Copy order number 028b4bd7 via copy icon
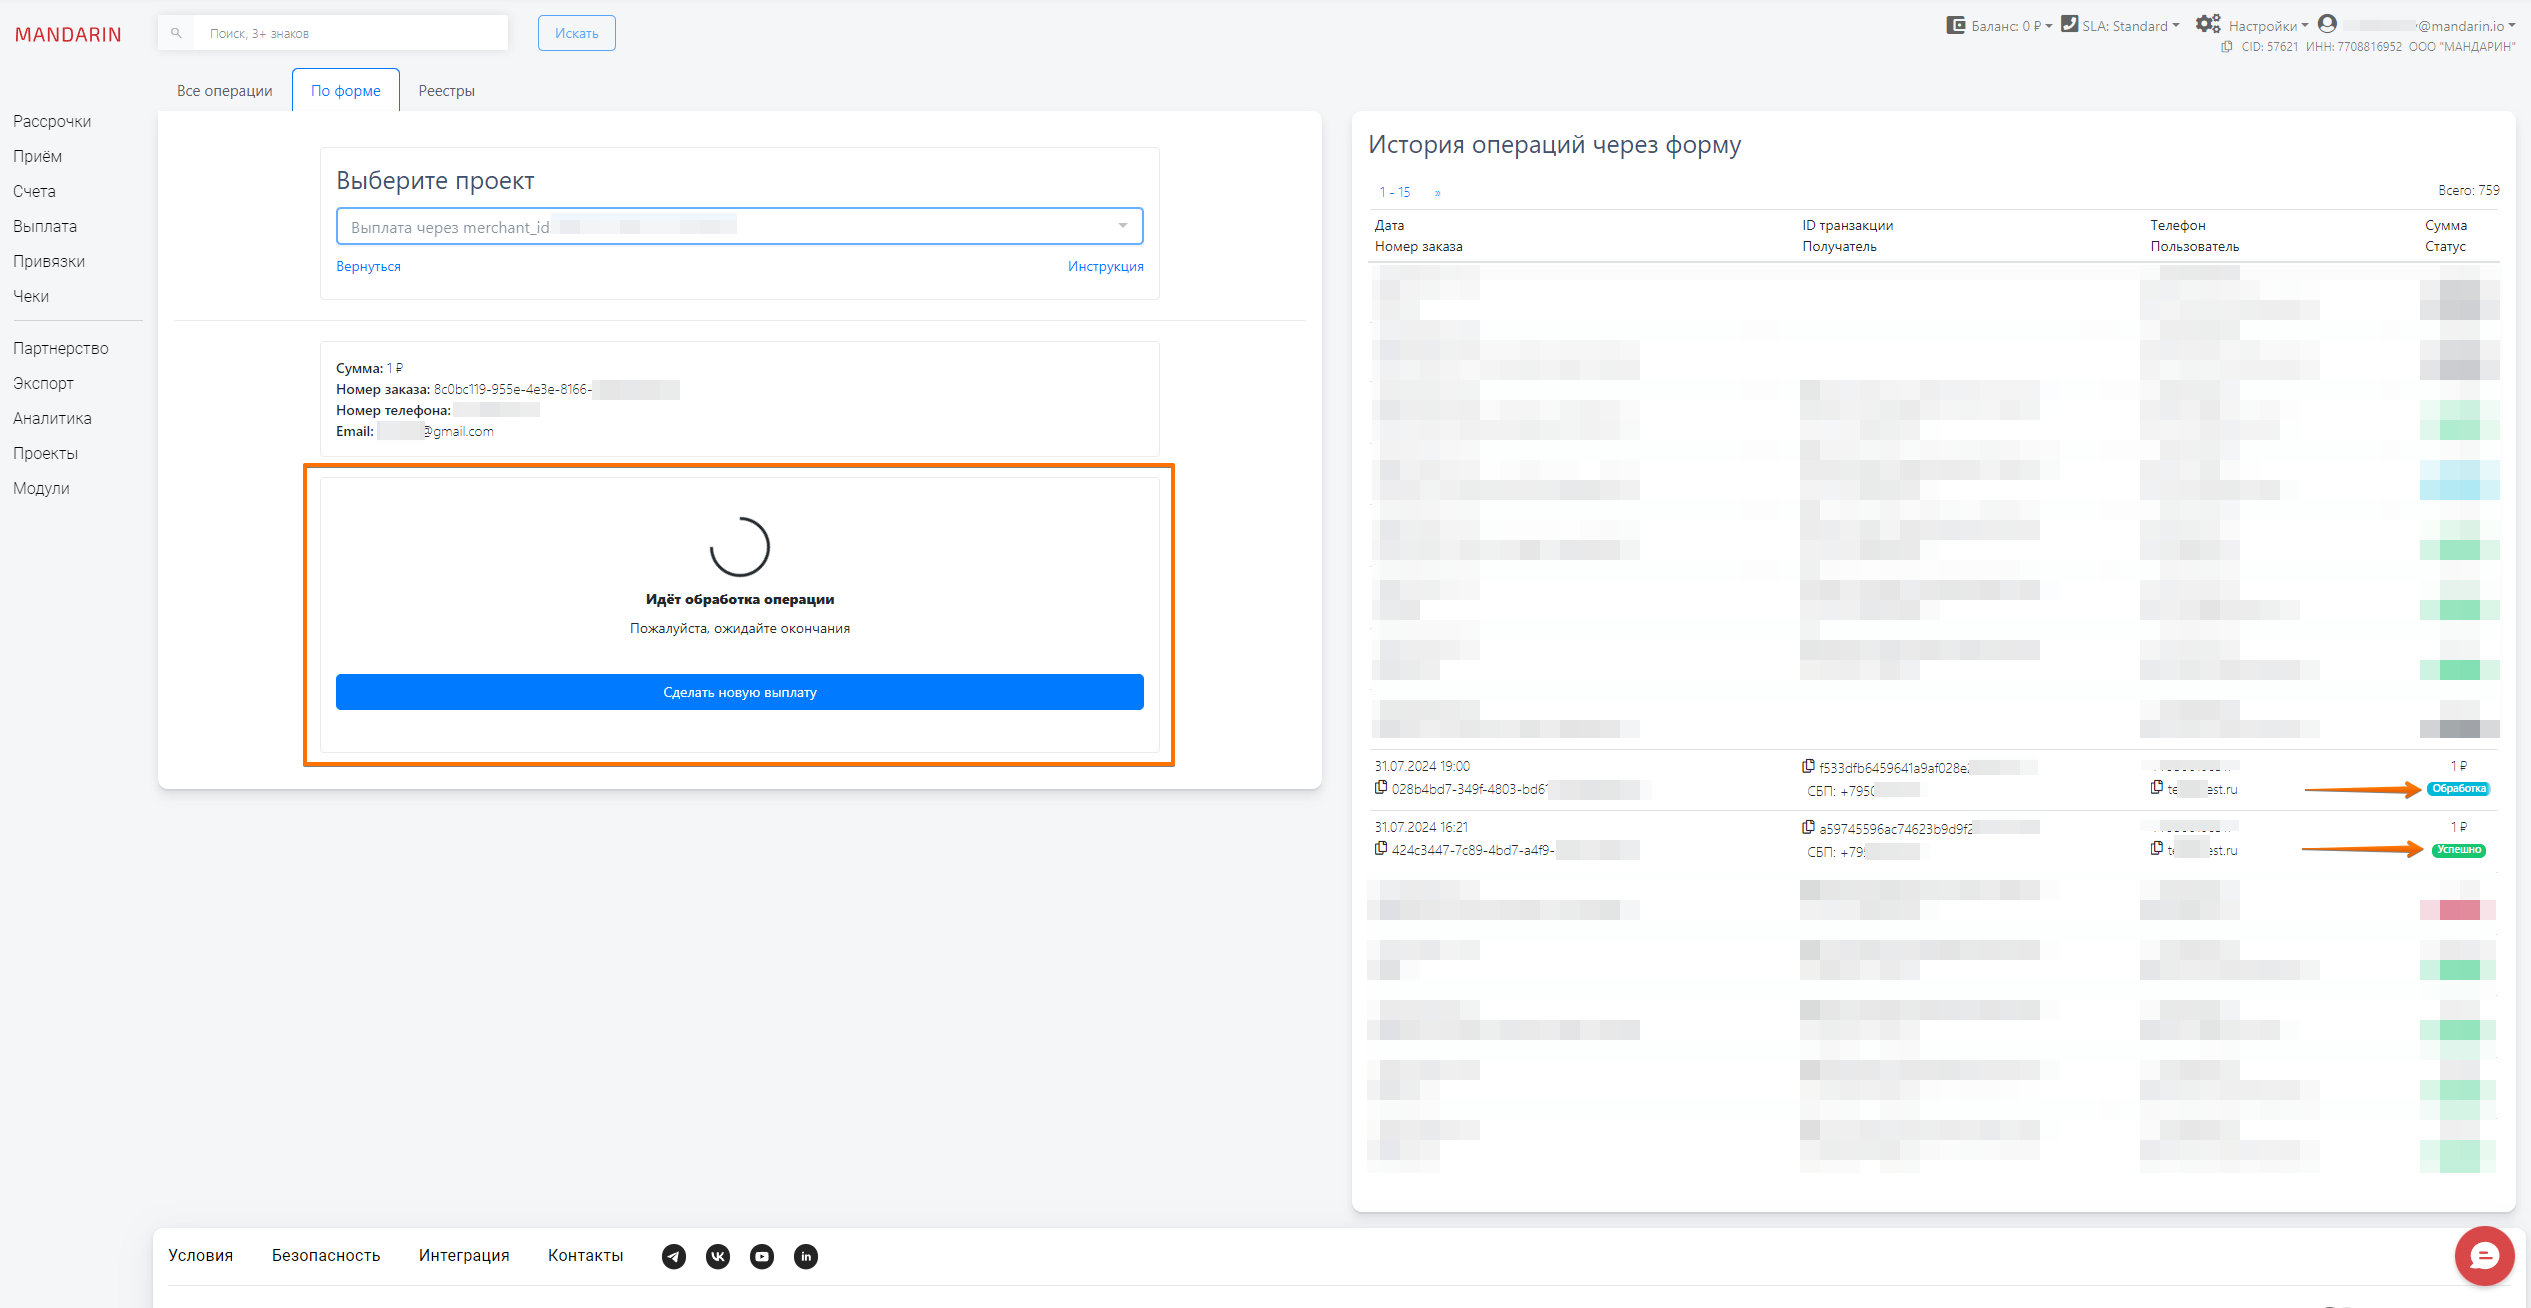The image size is (2531, 1308). click(1381, 788)
